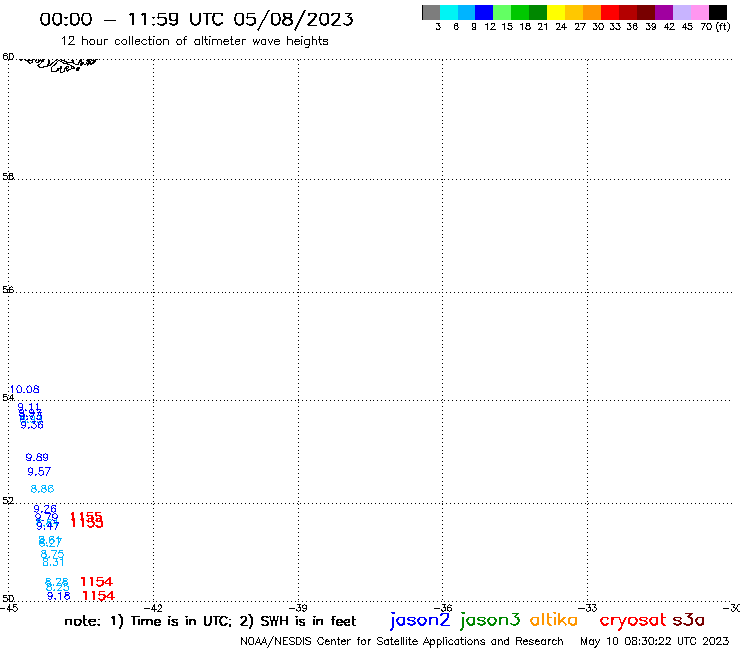Click the jason2 satellite label
Screen dimensions: 740x650
coord(420,620)
